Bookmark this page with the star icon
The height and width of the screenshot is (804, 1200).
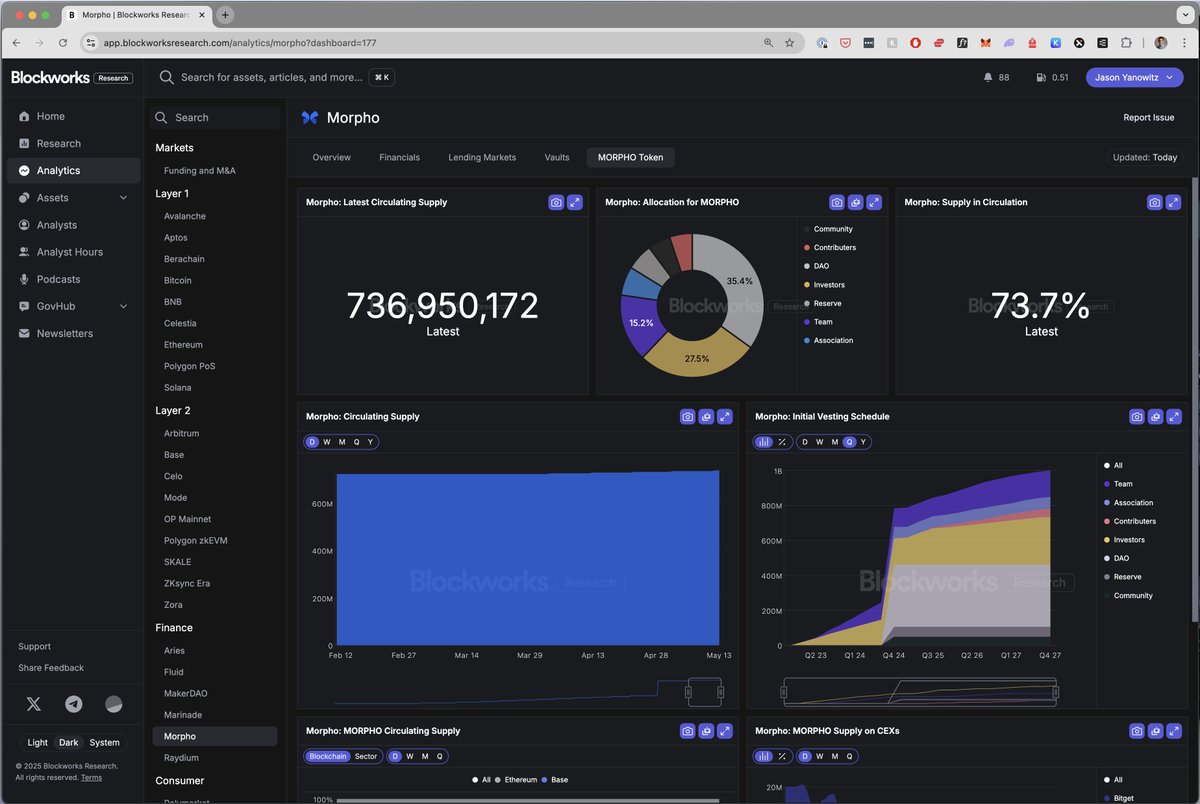point(789,43)
